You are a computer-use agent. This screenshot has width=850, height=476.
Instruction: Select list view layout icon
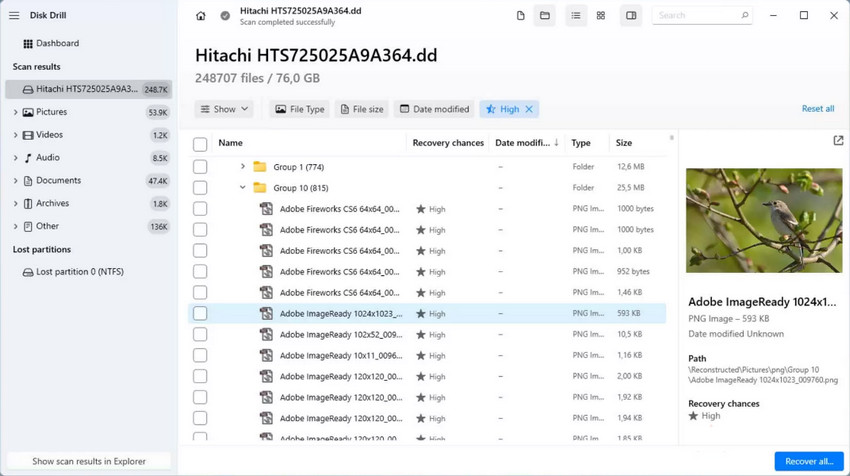tap(576, 16)
